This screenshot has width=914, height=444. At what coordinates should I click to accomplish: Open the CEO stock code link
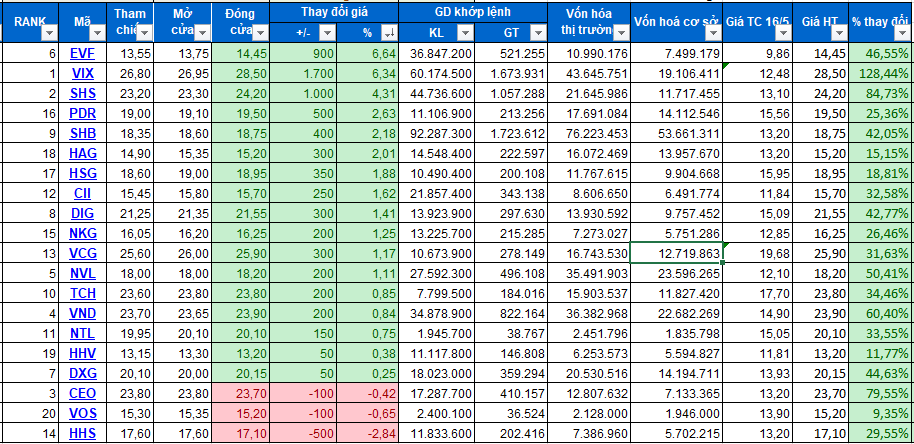point(82,393)
